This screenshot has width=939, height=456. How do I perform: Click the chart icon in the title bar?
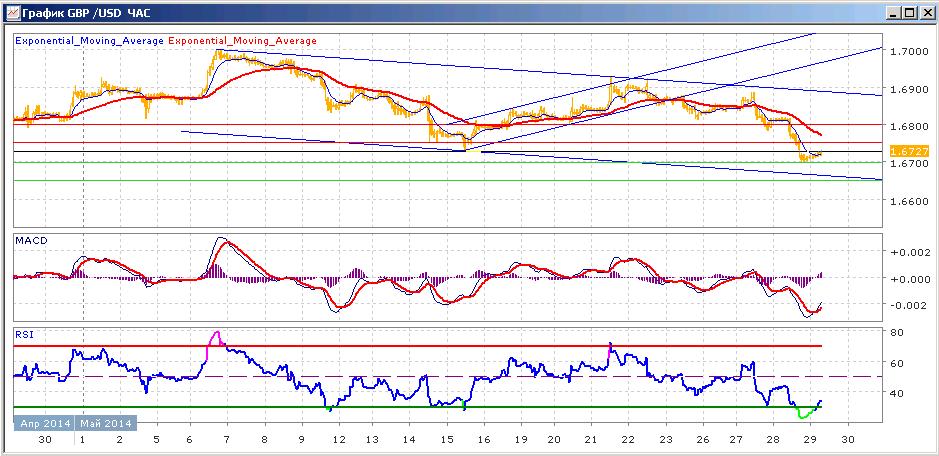[13, 12]
